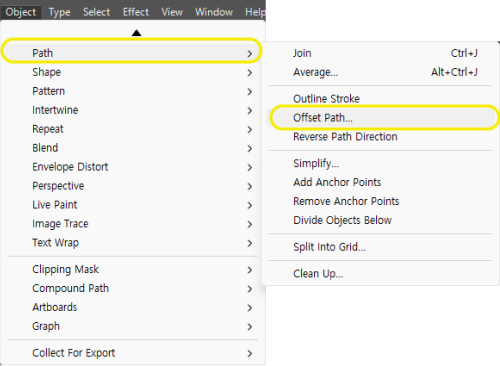Expand Collect For Export submenu
The height and width of the screenshot is (366, 500).
tap(132, 353)
